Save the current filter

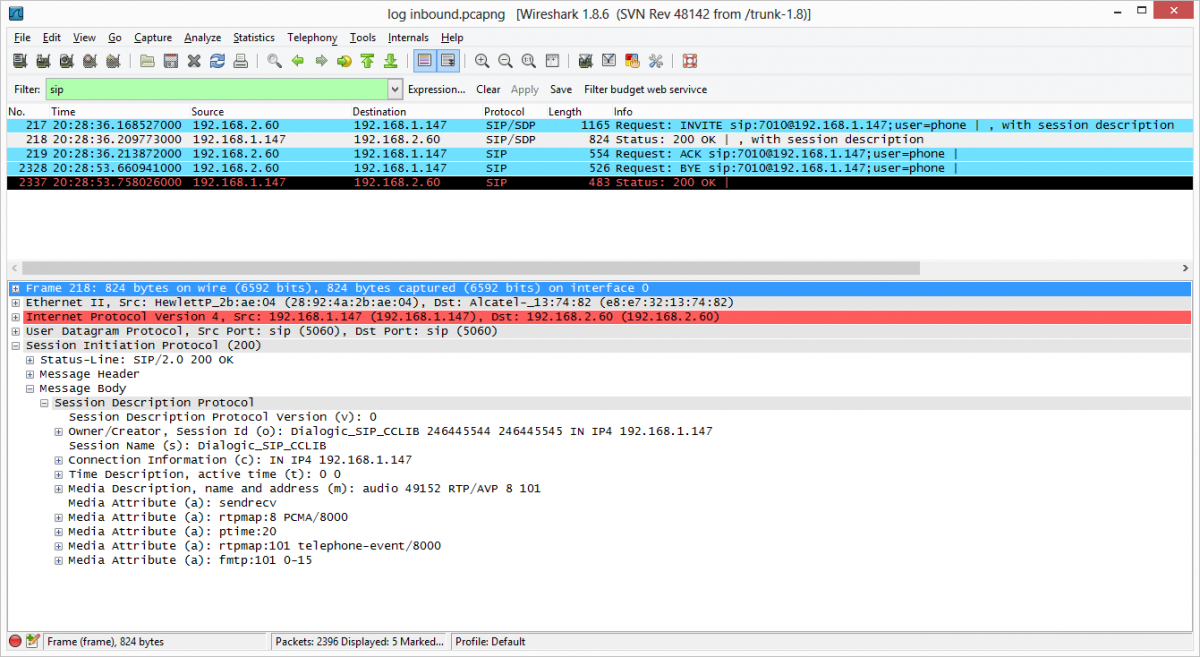coord(561,89)
